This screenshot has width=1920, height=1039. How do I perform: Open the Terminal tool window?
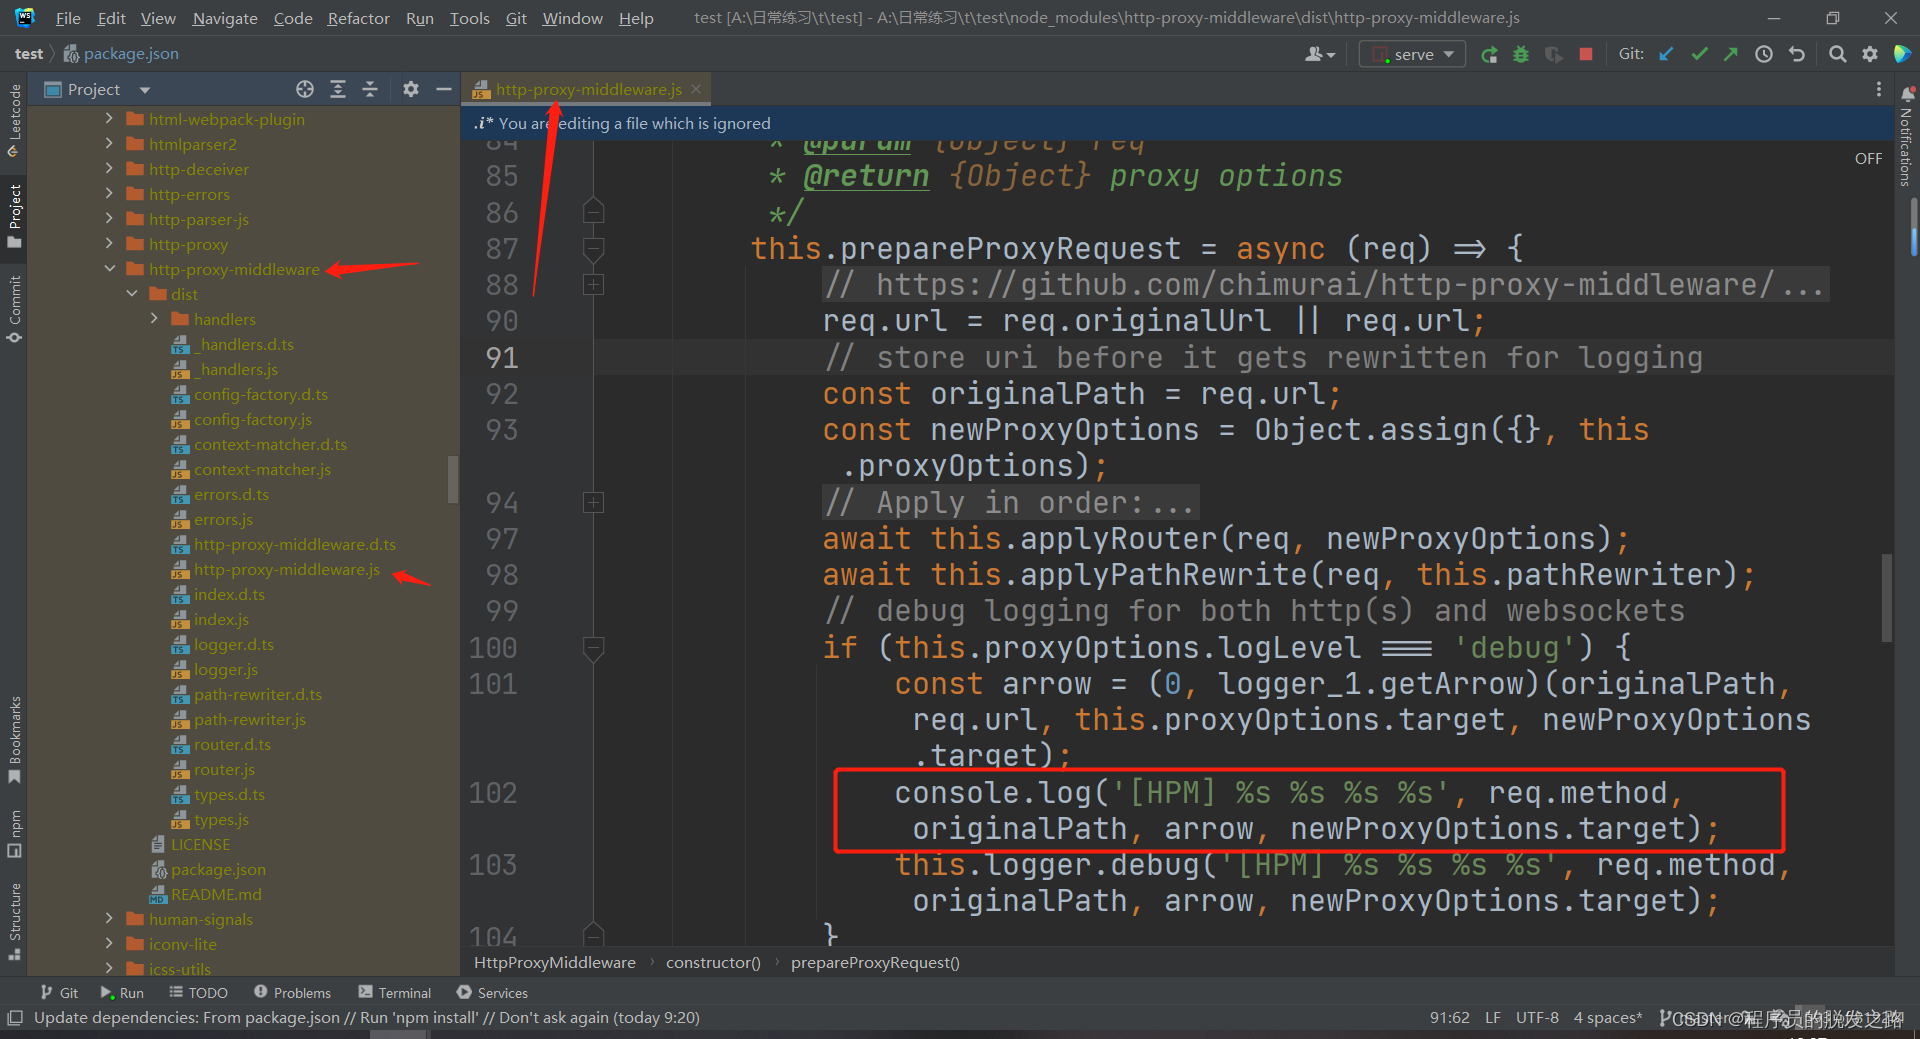(394, 993)
